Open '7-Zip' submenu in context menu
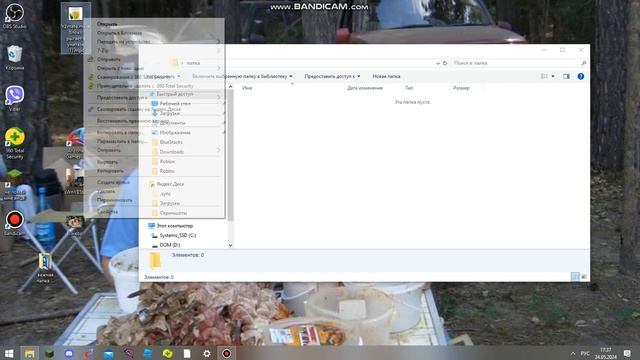 point(154,51)
